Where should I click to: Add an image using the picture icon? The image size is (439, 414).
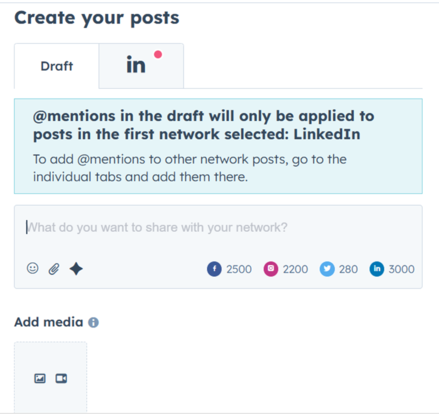point(40,378)
